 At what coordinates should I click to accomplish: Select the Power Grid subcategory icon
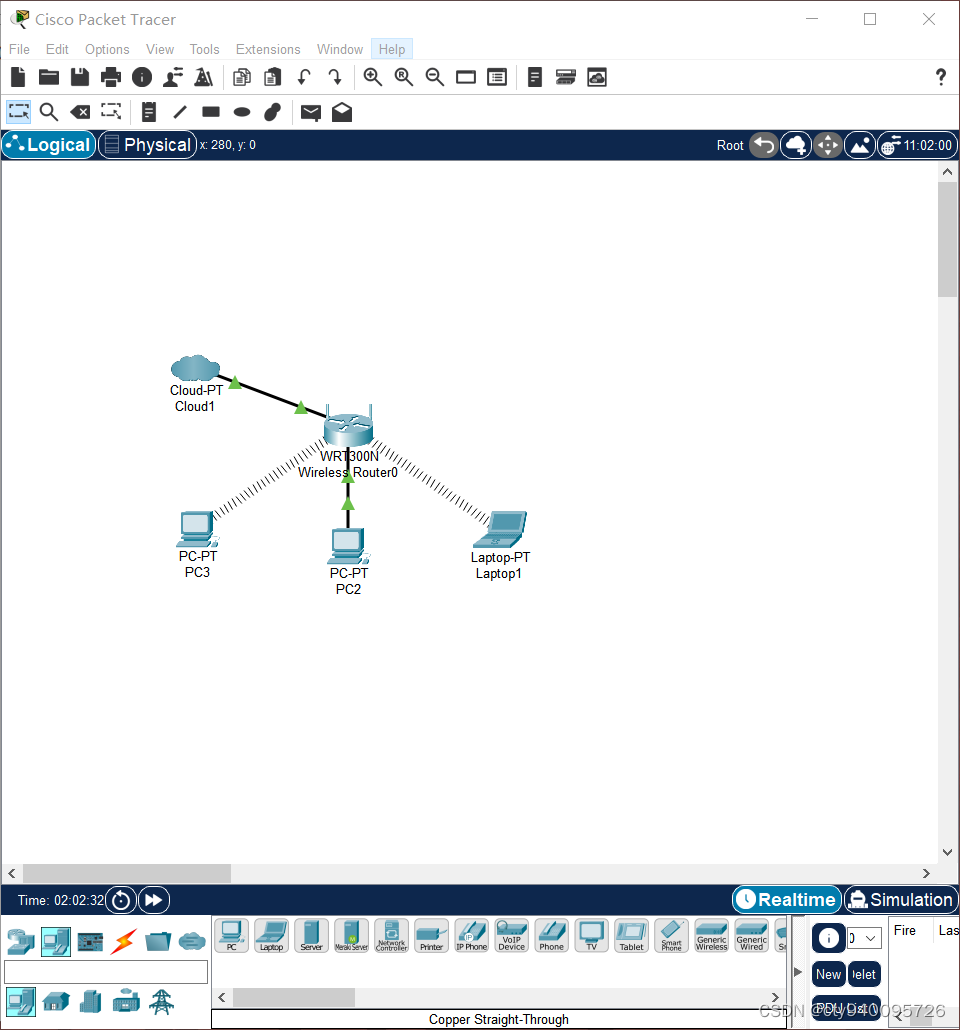point(161,1002)
